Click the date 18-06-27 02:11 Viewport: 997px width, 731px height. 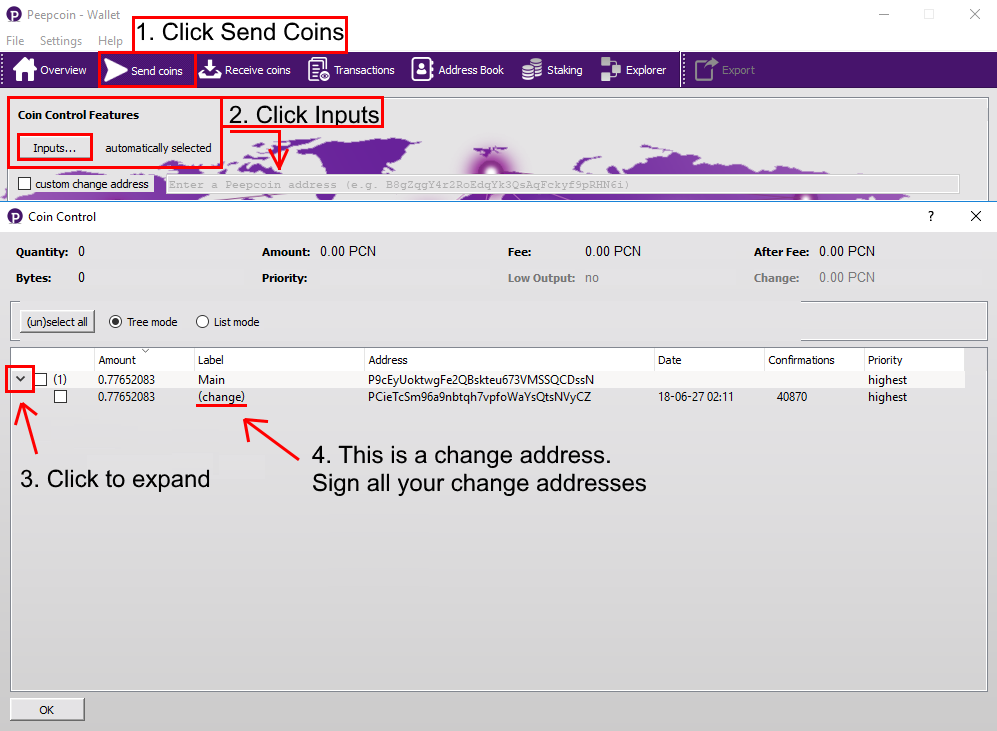coord(696,397)
